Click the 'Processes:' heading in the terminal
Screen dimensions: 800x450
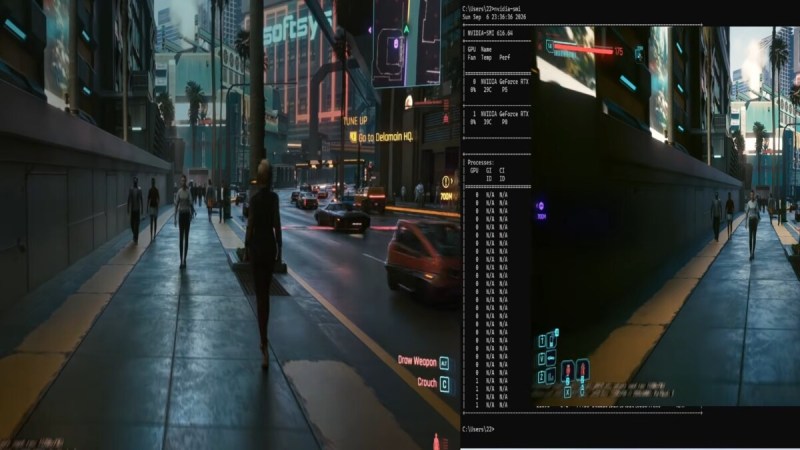point(481,163)
